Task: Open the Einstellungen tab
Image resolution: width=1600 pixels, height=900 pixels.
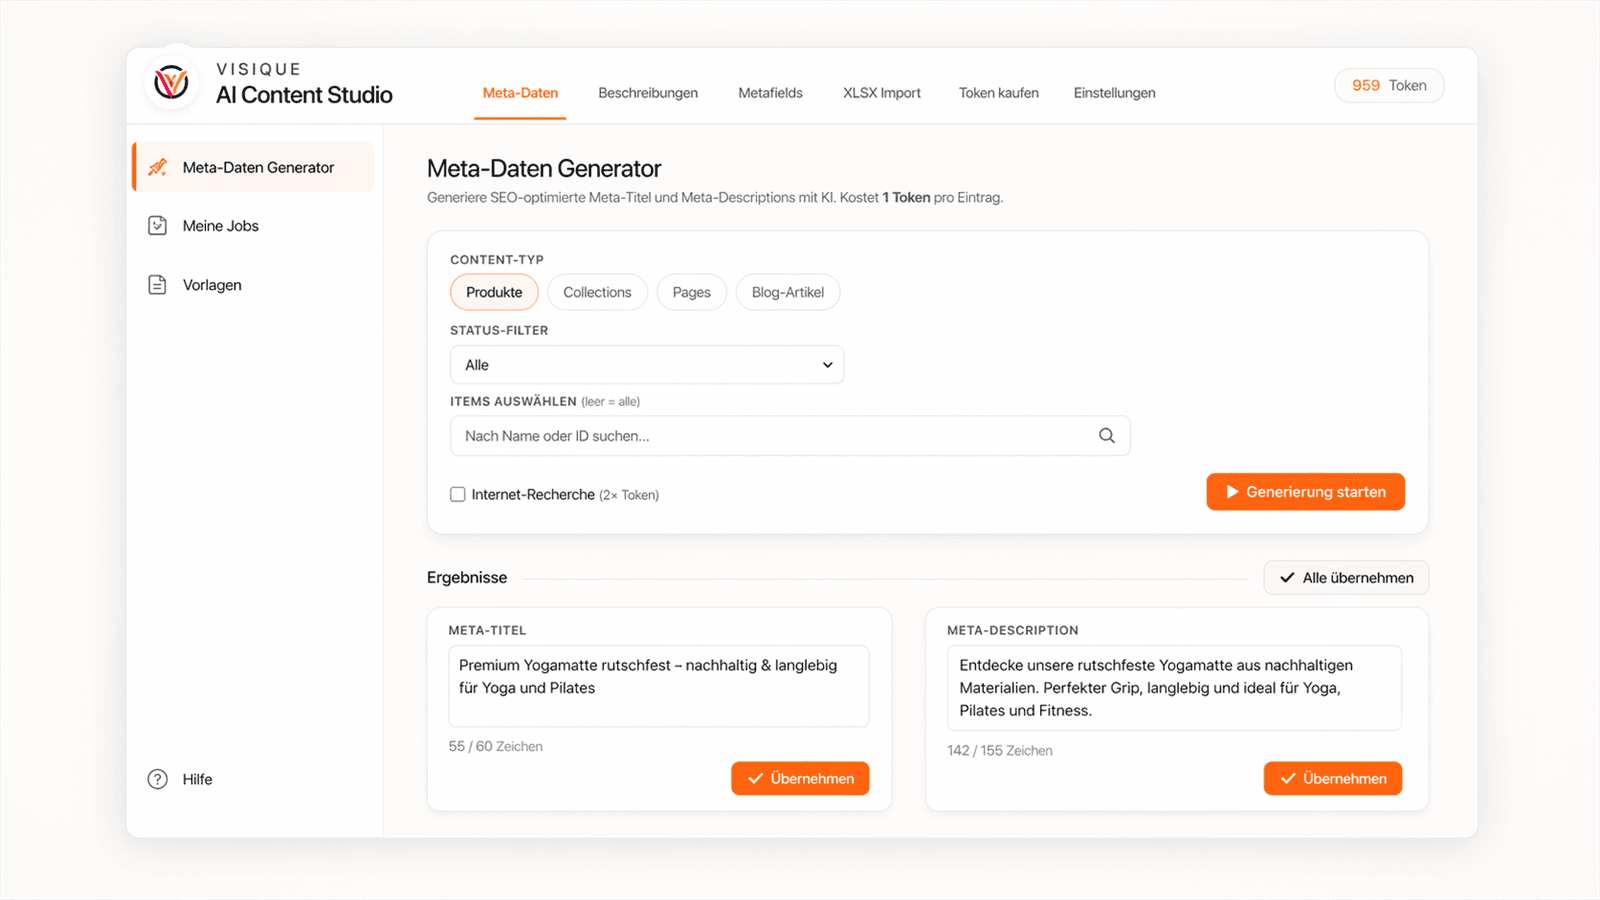Action: (1115, 93)
